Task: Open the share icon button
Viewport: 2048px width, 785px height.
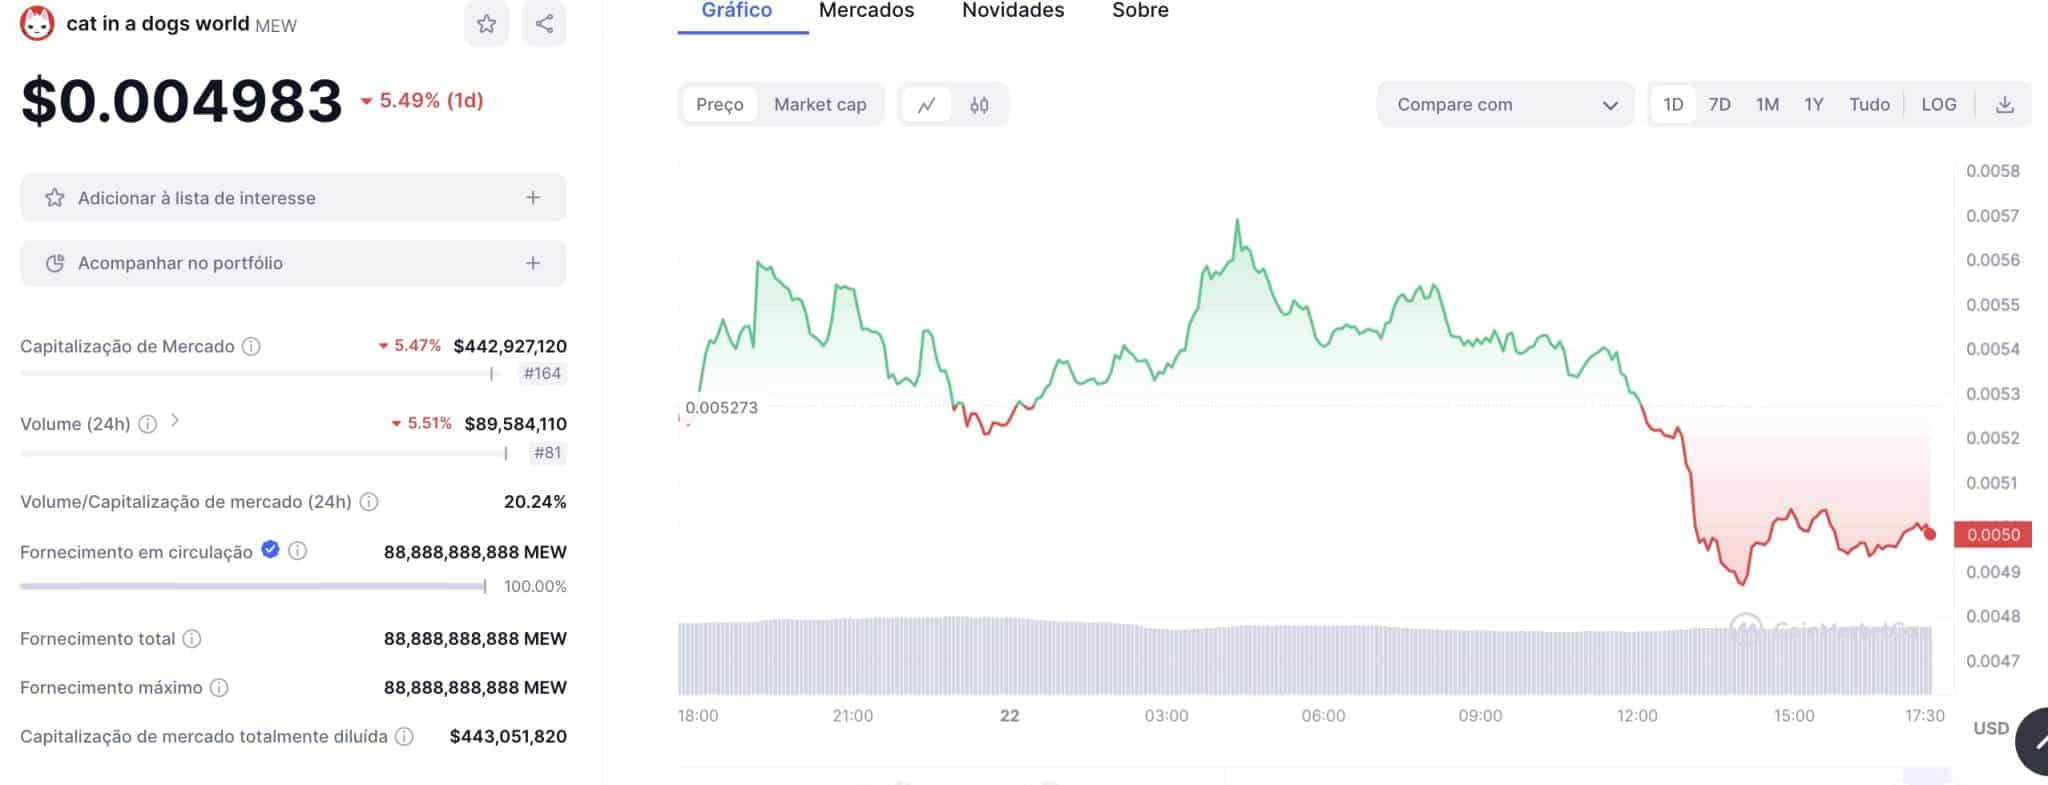Action: 544,23
